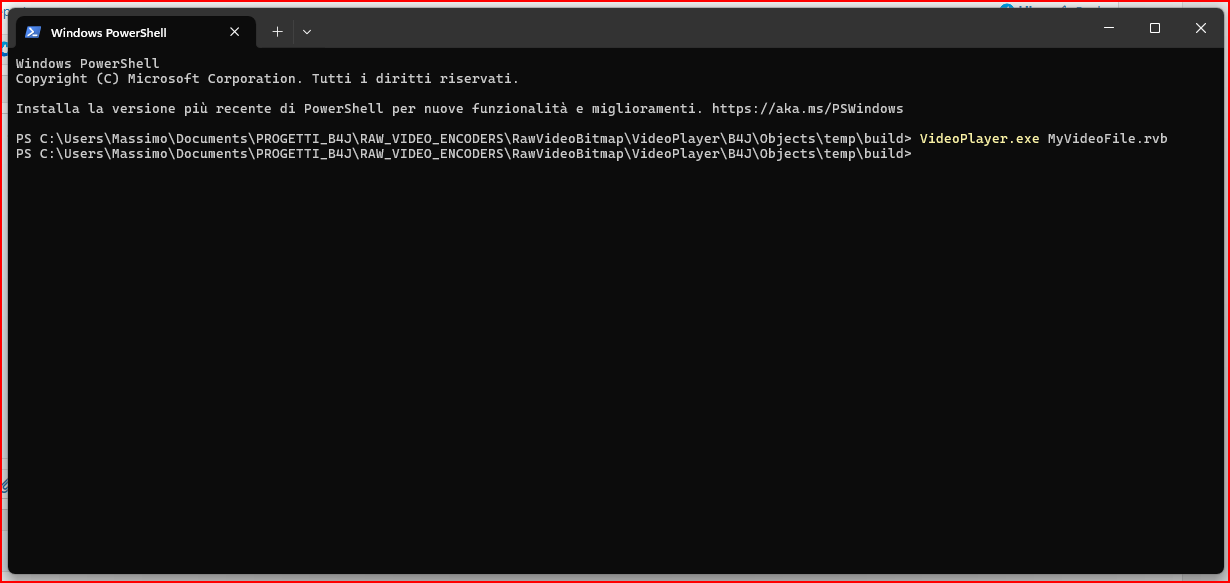
Task: Close the Windows PowerShell tab
Action: pyautogui.click(x=235, y=32)
